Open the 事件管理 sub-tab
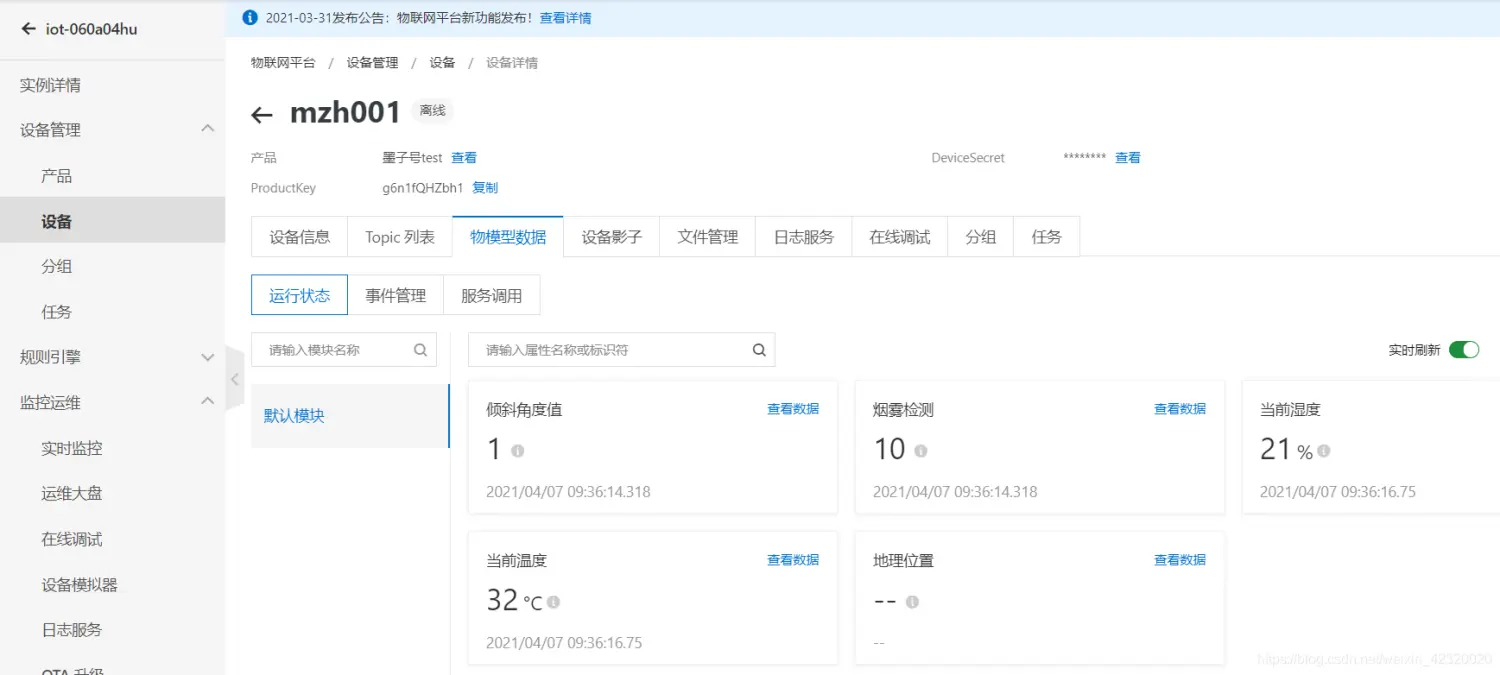Image resolution: width=1500 pixels, height=675 pixels. [x=395, y=295]
